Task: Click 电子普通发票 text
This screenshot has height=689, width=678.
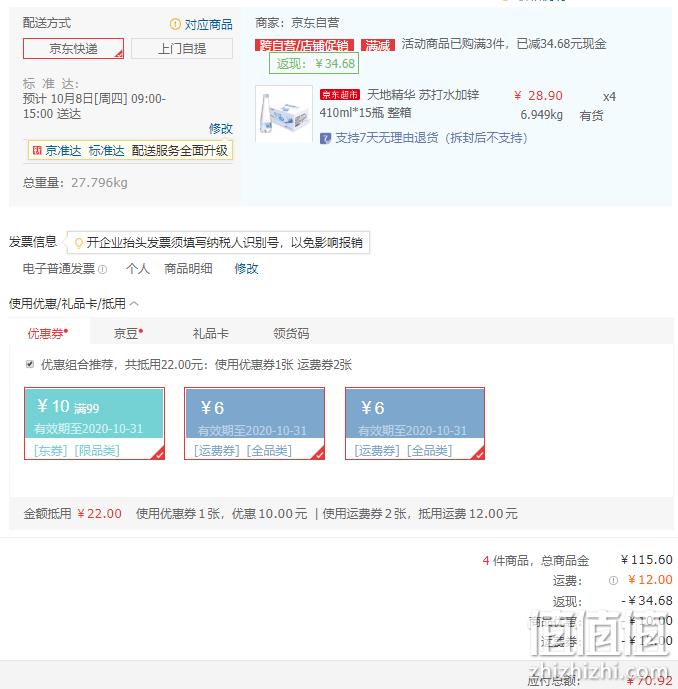Action: [59, 268]
